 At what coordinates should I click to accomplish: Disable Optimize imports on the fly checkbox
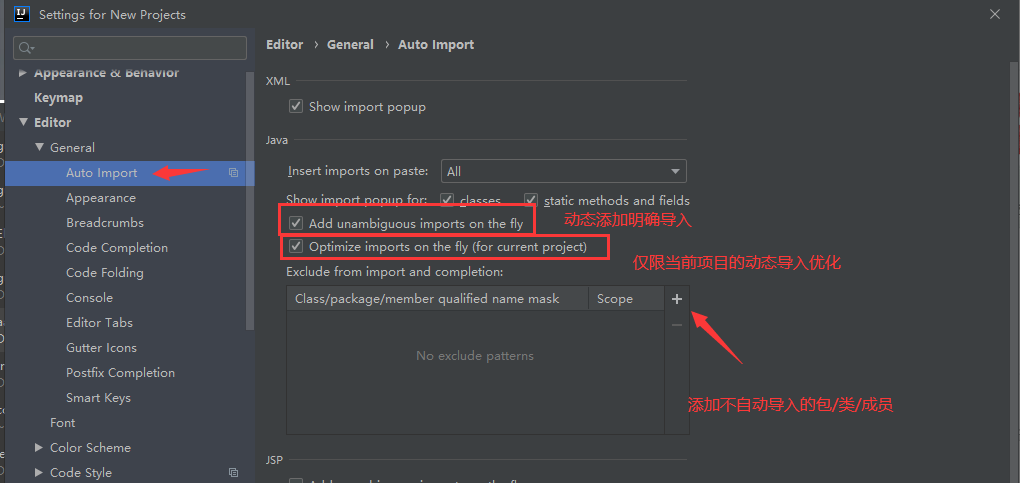click(296, 247)
